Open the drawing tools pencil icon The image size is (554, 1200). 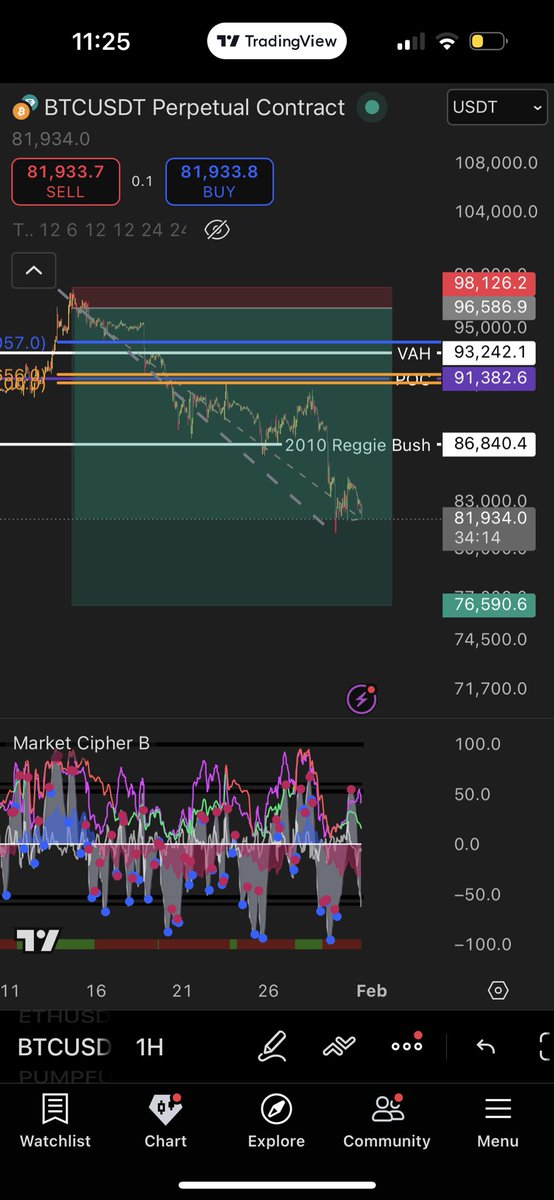272,1046
